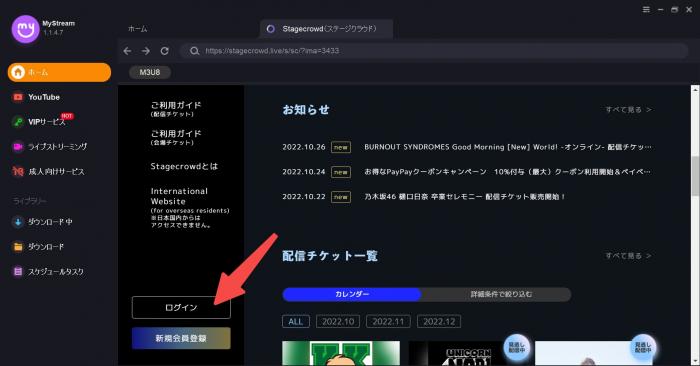
Task: Switch to the Stagecrowd tab
Action: click(326, 29)
